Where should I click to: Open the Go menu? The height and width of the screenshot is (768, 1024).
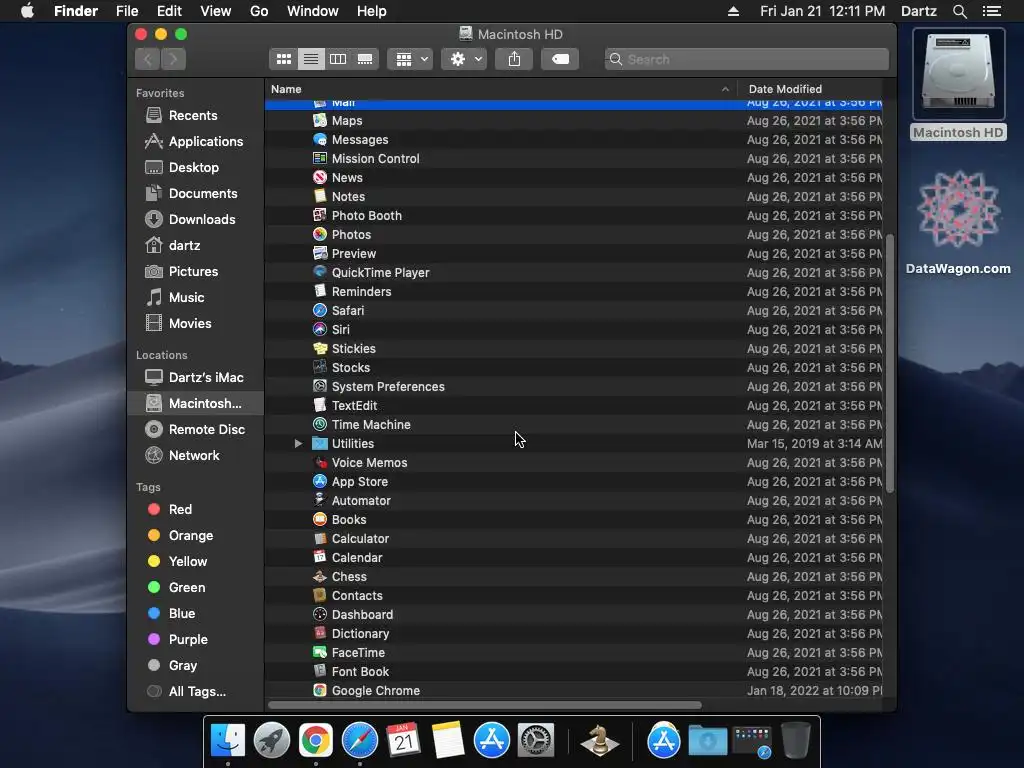tap(259, 11)
